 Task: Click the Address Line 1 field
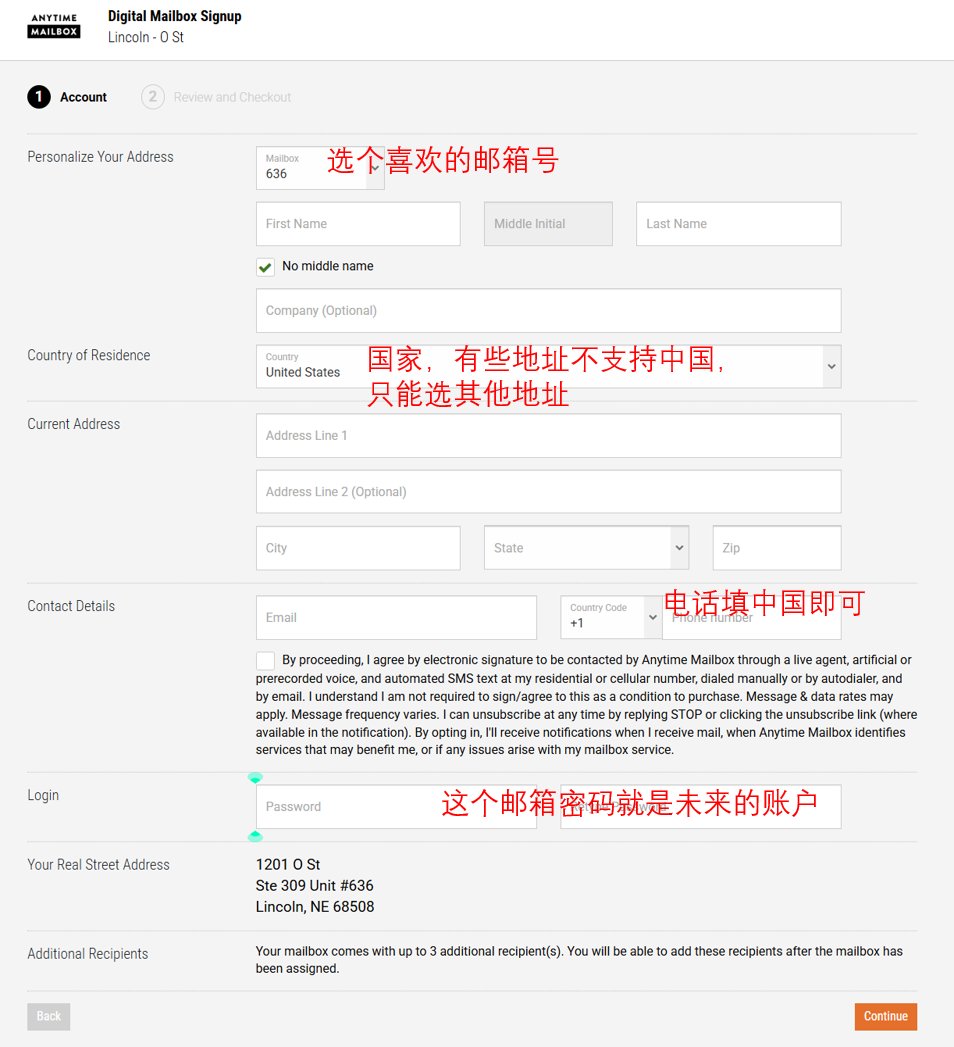[548, 435]
